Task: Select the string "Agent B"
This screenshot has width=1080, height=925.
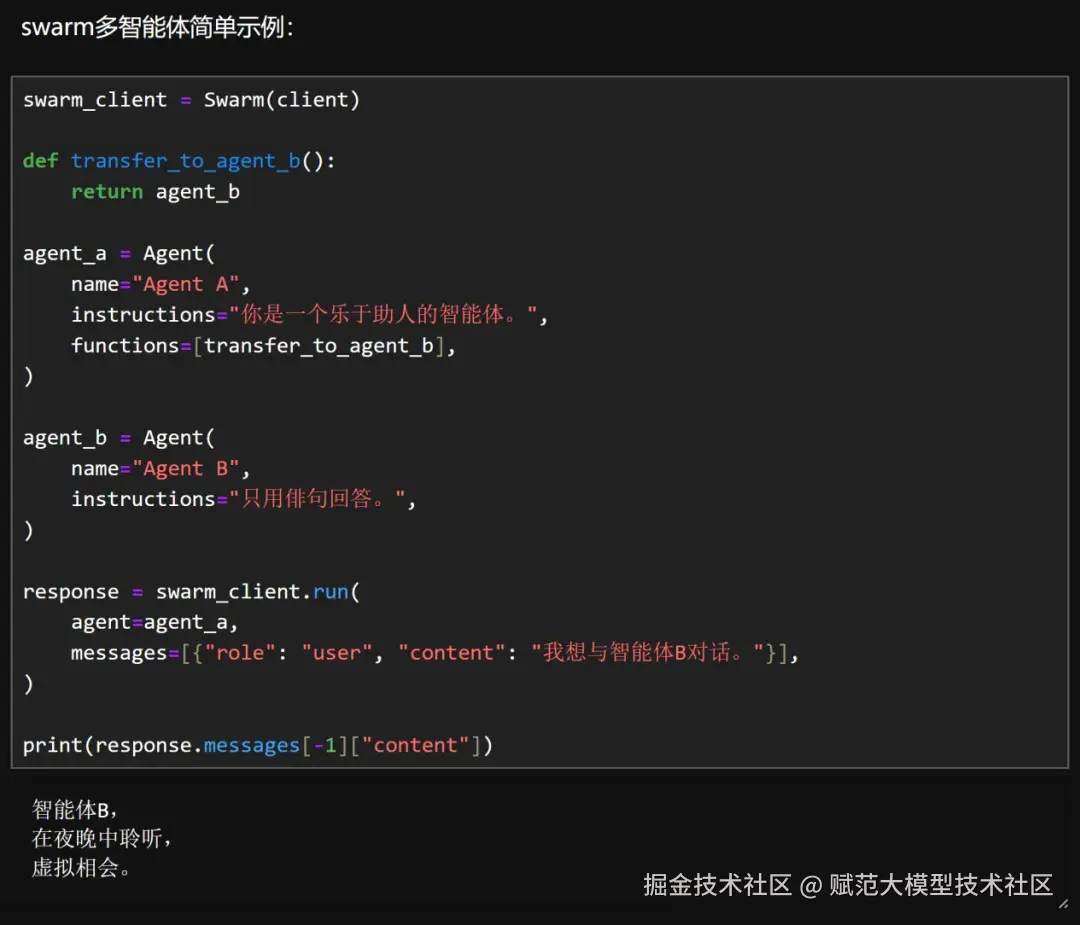Action: click(x=190, y=468)
